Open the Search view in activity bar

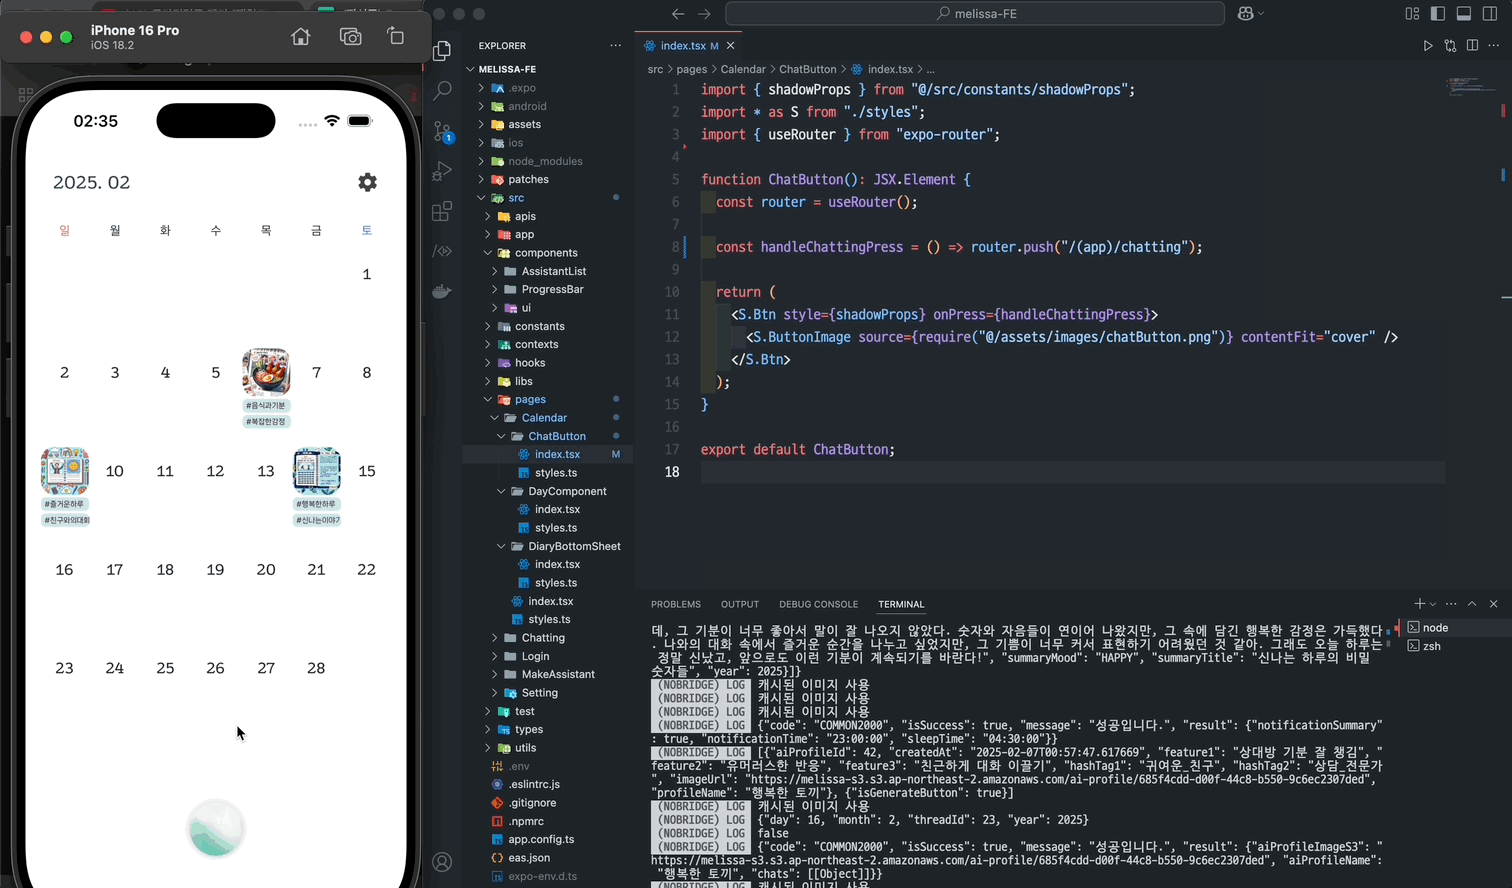[x=442, y=90]
